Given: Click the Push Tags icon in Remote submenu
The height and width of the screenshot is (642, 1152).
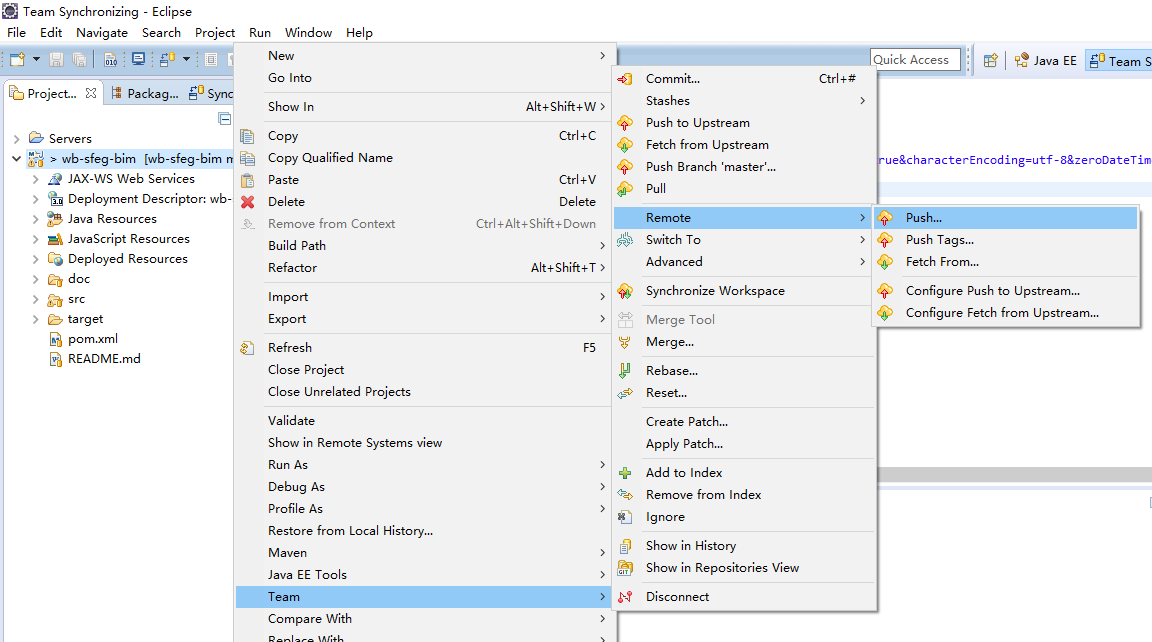Looking at the screenshot, I should pyautogui.click(x=885, y=239).
